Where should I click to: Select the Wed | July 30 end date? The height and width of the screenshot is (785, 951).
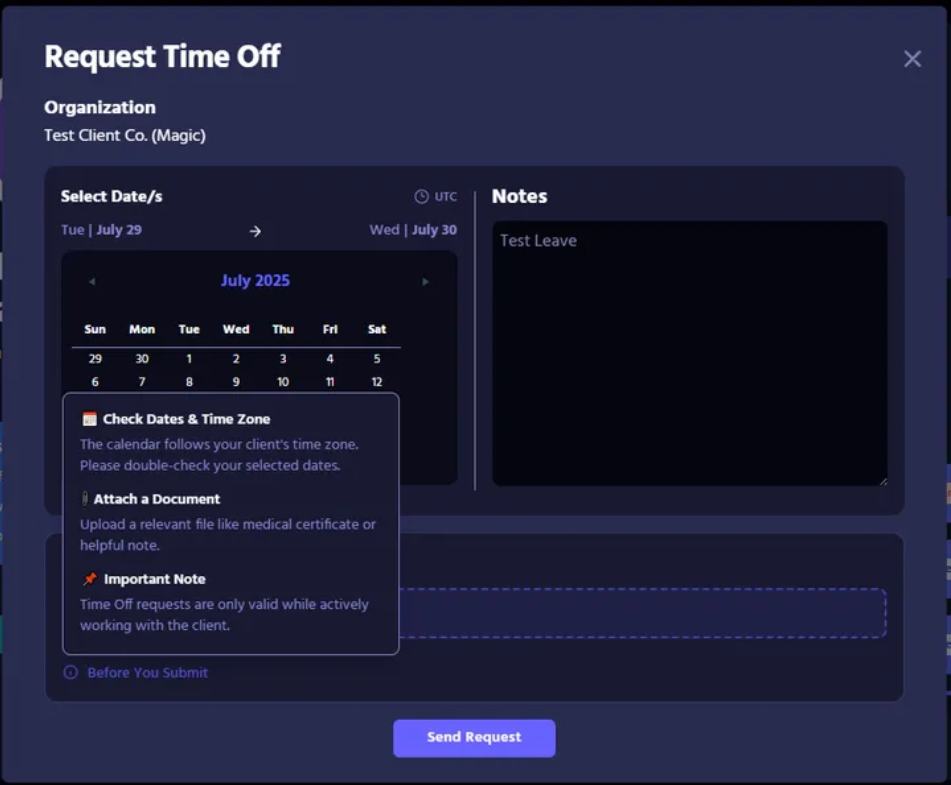(413, 230)
